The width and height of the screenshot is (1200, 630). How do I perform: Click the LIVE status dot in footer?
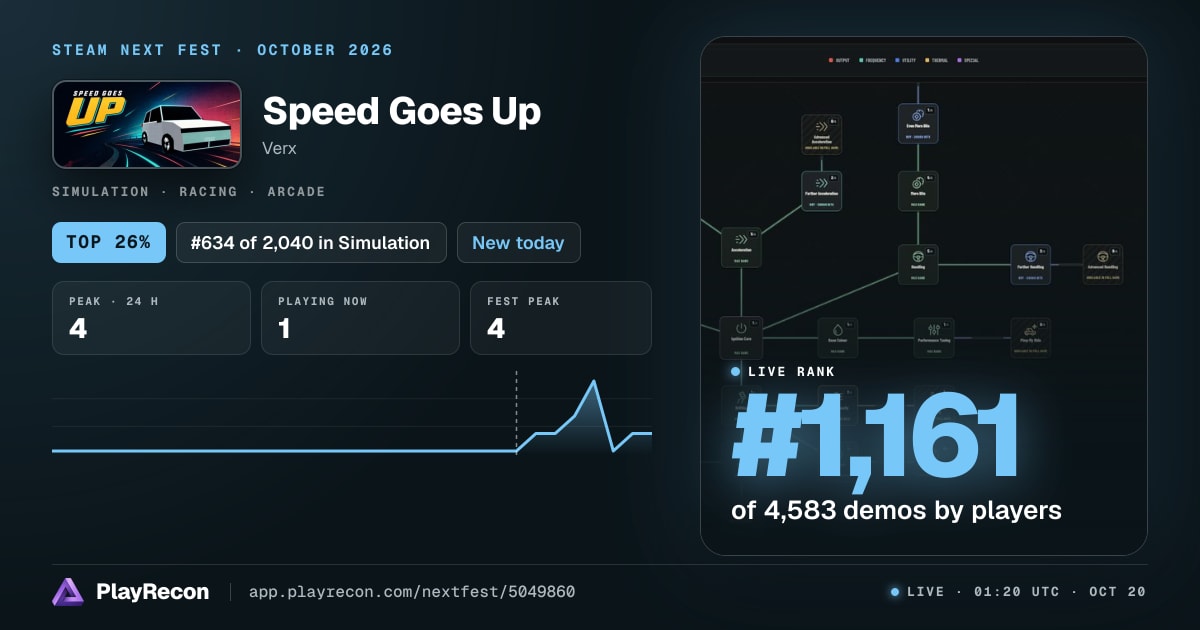(895, 592)
